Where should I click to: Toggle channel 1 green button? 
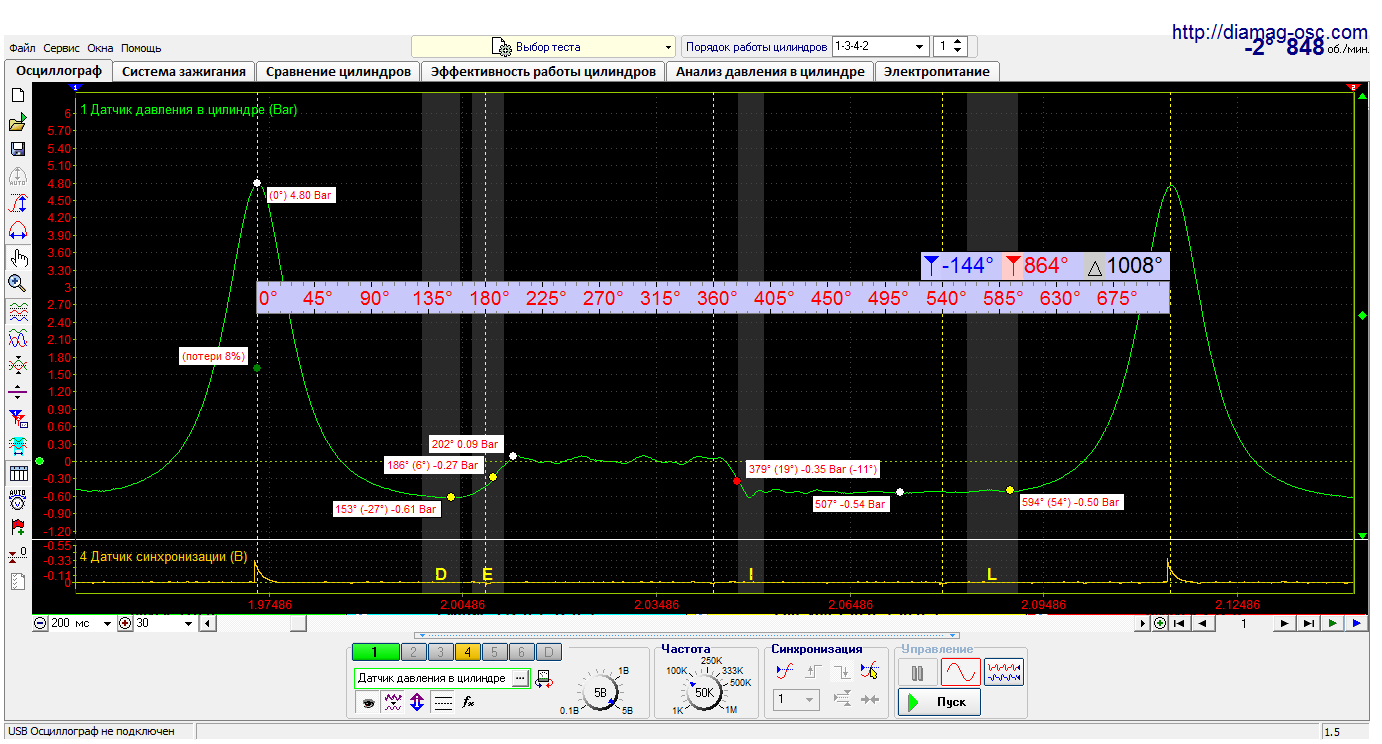(375, 652)
